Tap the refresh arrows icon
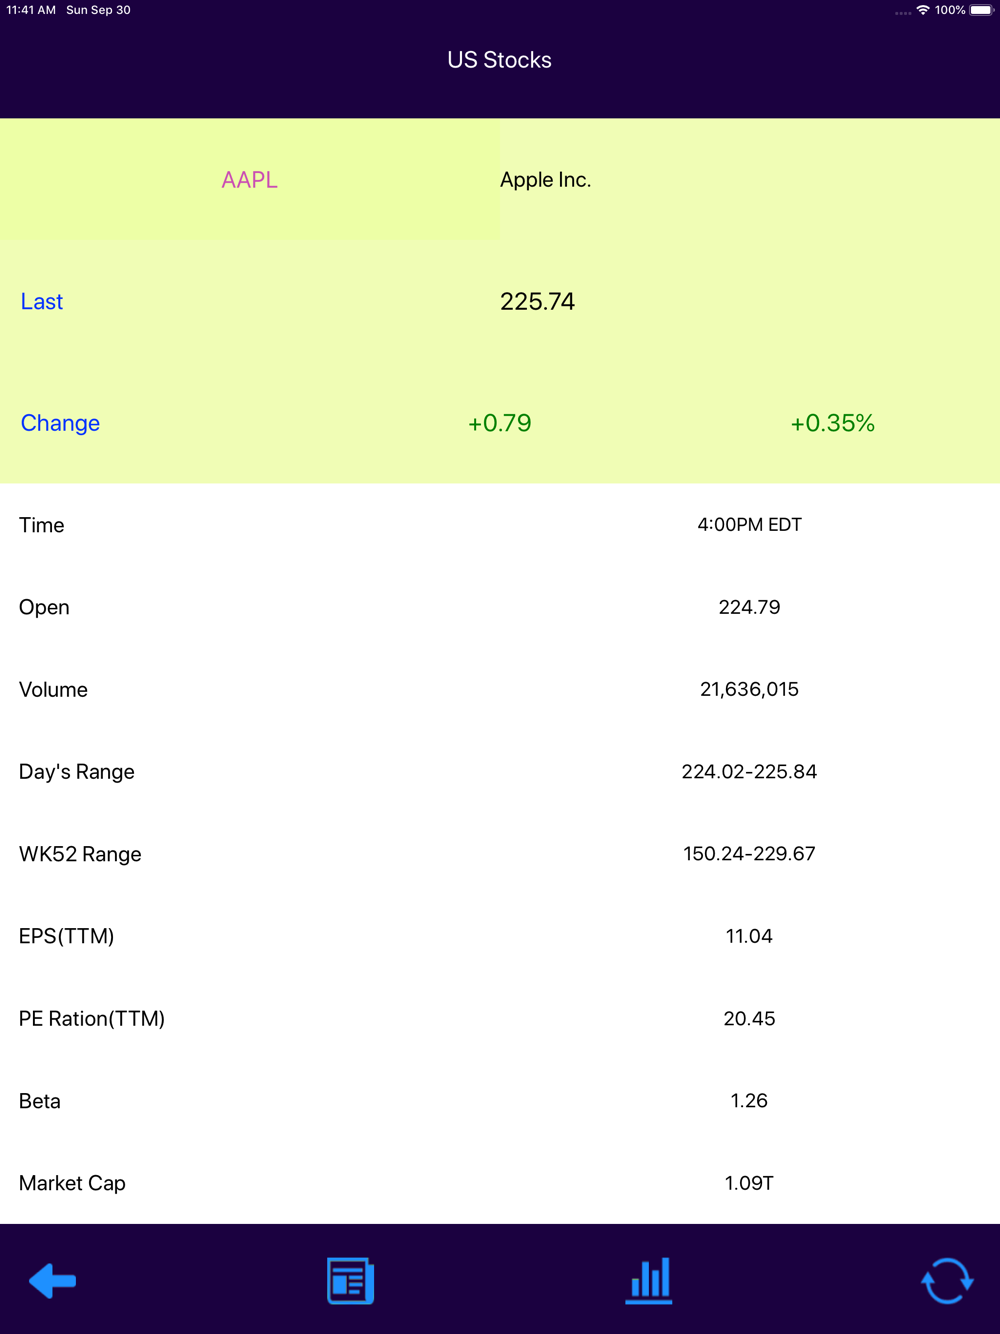The image size is (1000, 1334). (x=947, y=1281)
